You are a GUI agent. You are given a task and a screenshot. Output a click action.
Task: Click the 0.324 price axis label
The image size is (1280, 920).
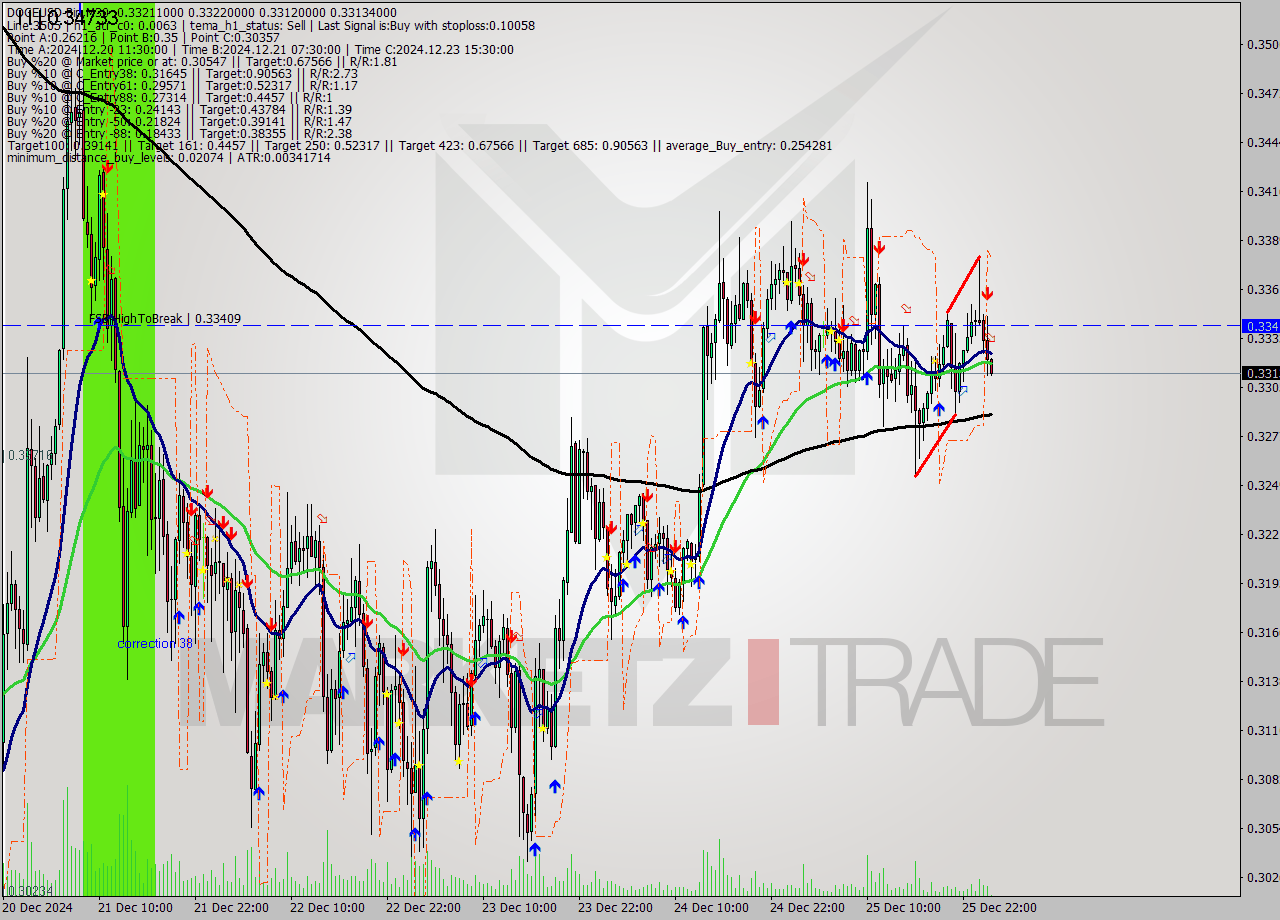point(1262,485)
